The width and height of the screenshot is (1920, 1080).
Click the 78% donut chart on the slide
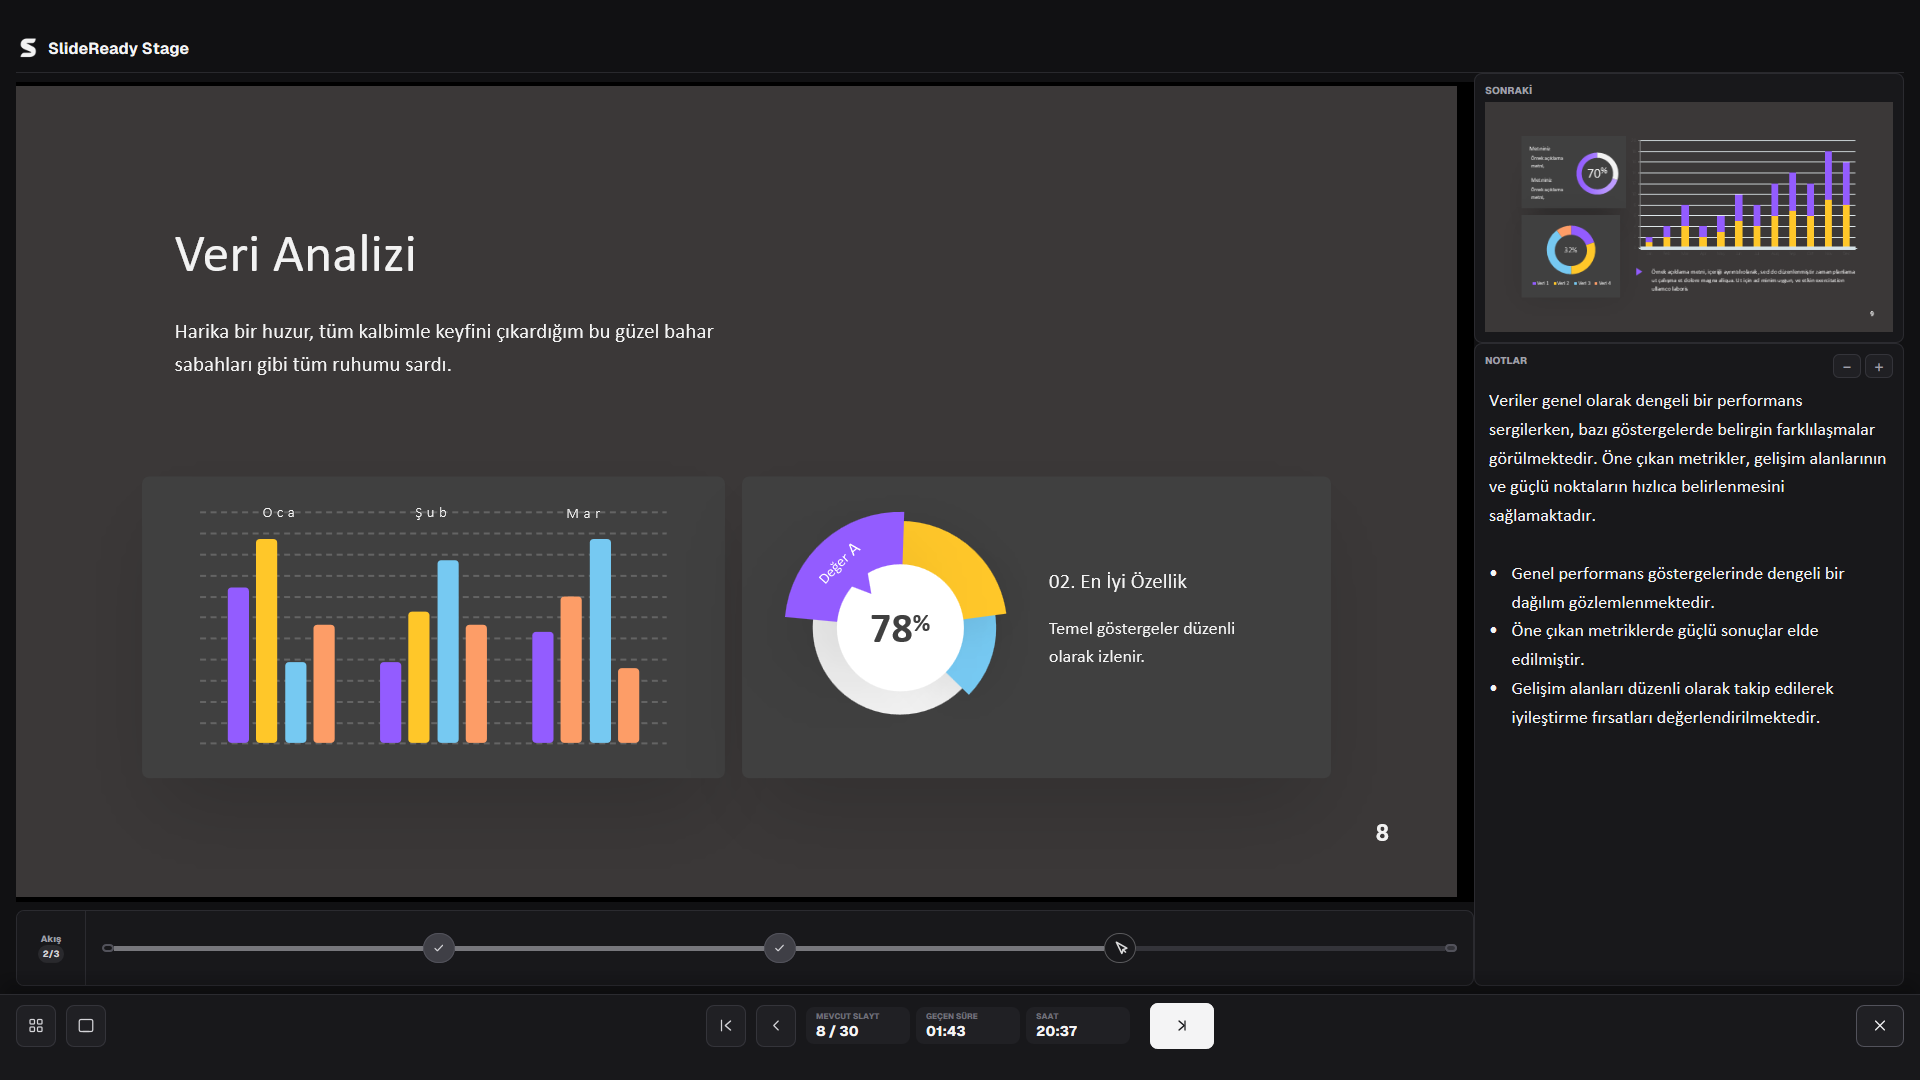(x=897, y=615)
